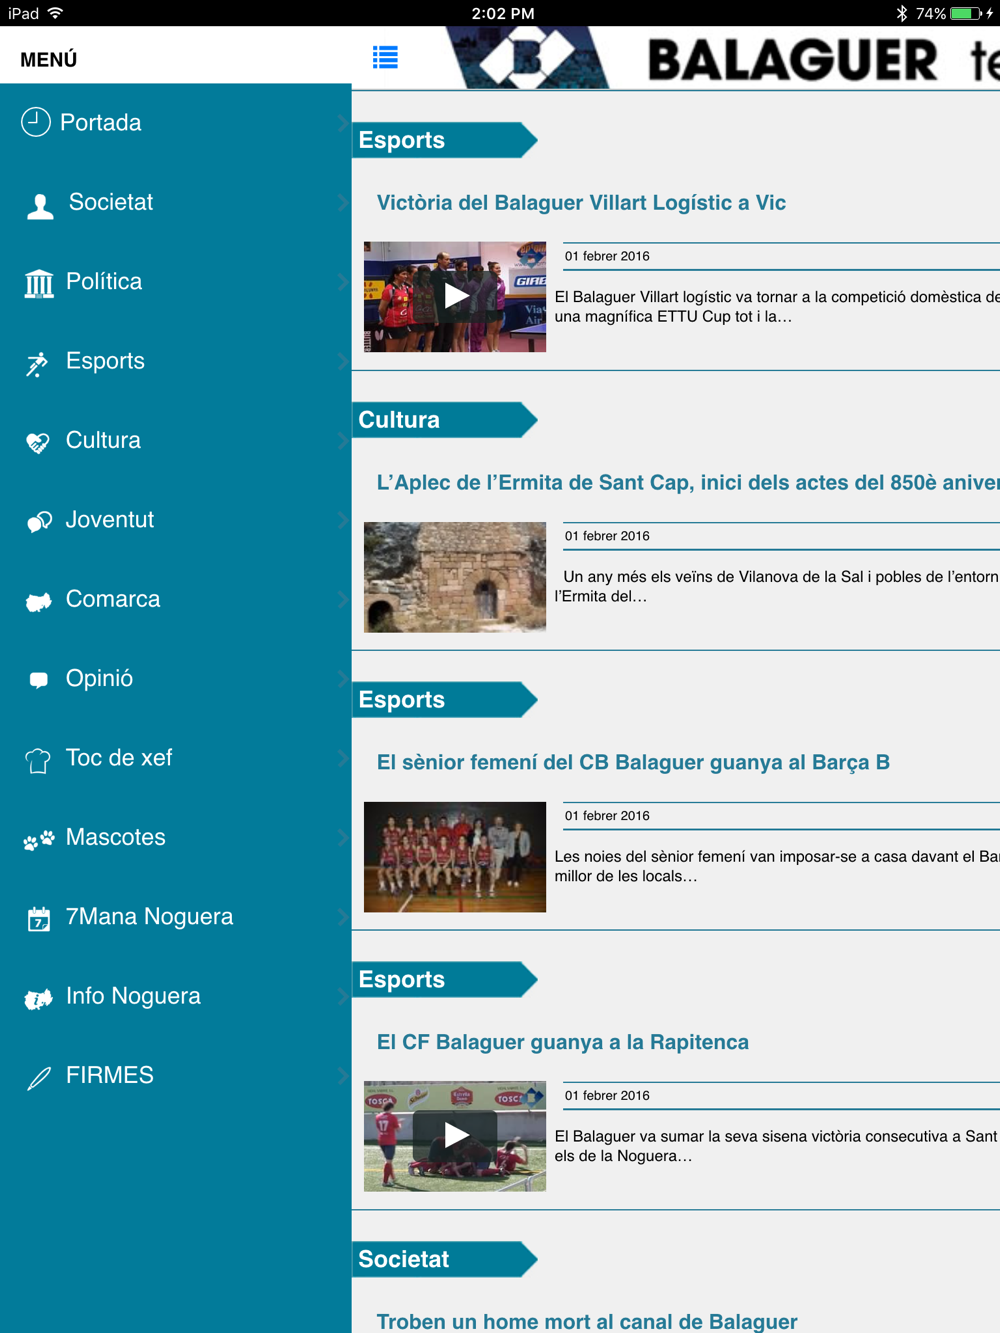Expand Joventut row chevron arrow
1000x1333 pixels.
point(343,520)
